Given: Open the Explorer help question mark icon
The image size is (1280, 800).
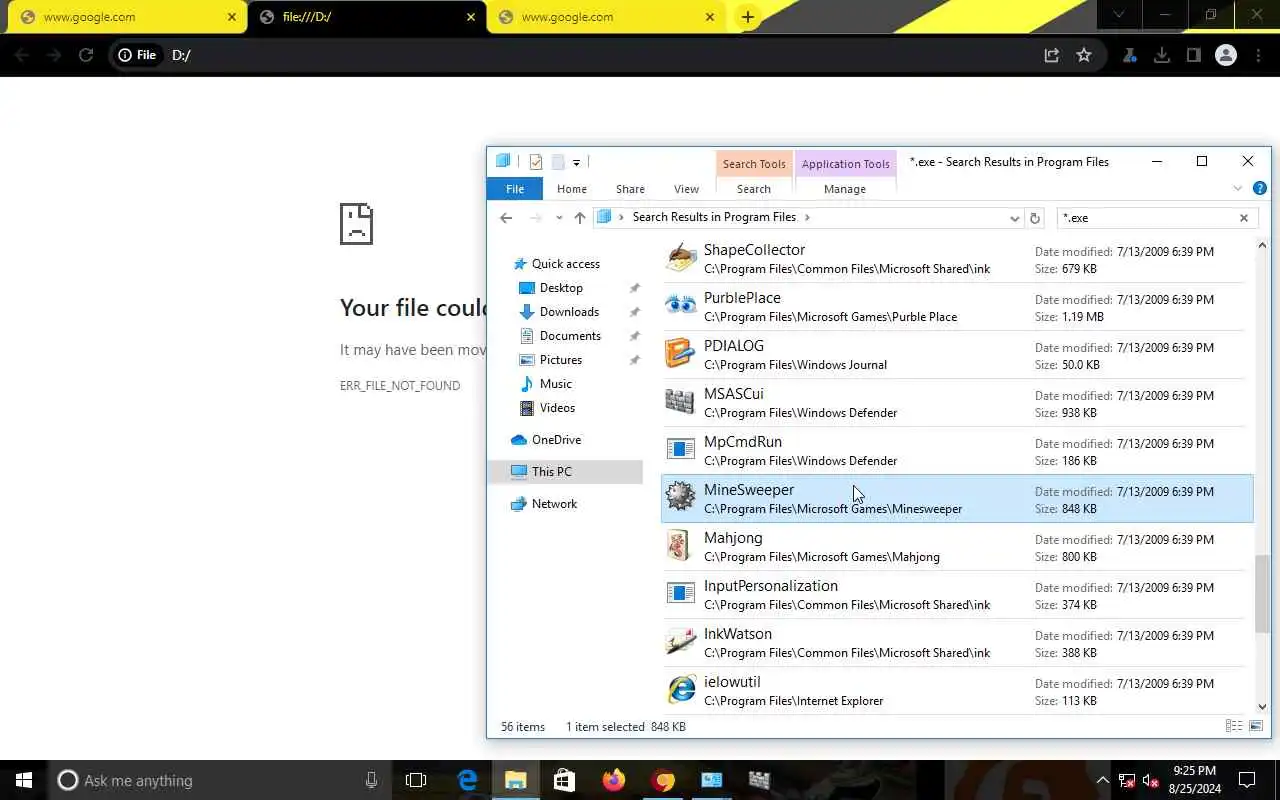Looking at the screenshot, I should [x=1260, y=188].
